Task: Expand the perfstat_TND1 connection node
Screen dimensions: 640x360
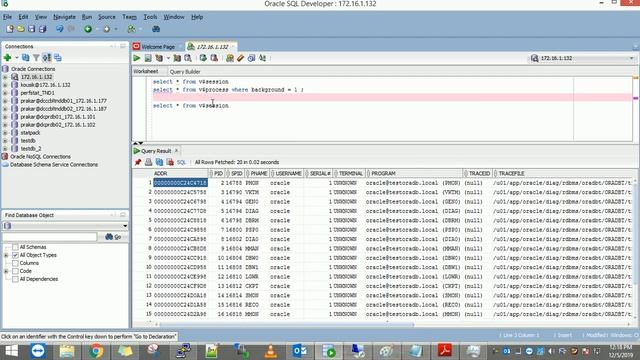Action: point(5,93)
